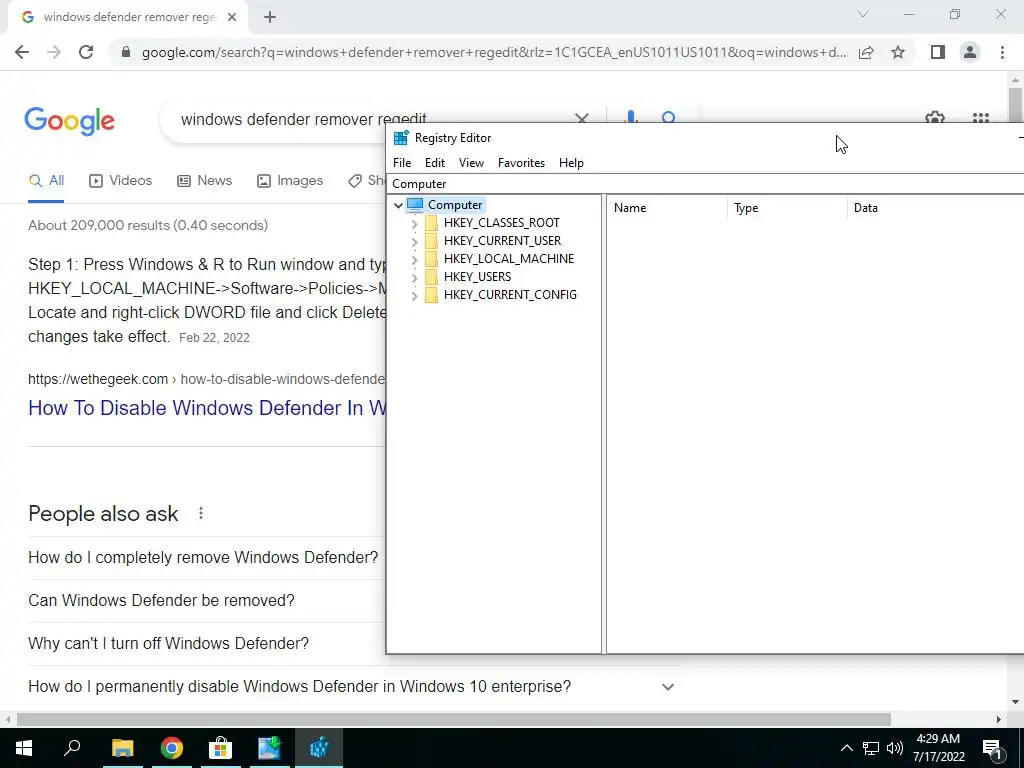Screen dimensions: 1024x768
Task: Open the Help menu in Registry Editor
Action: click(x=571, y=163)
